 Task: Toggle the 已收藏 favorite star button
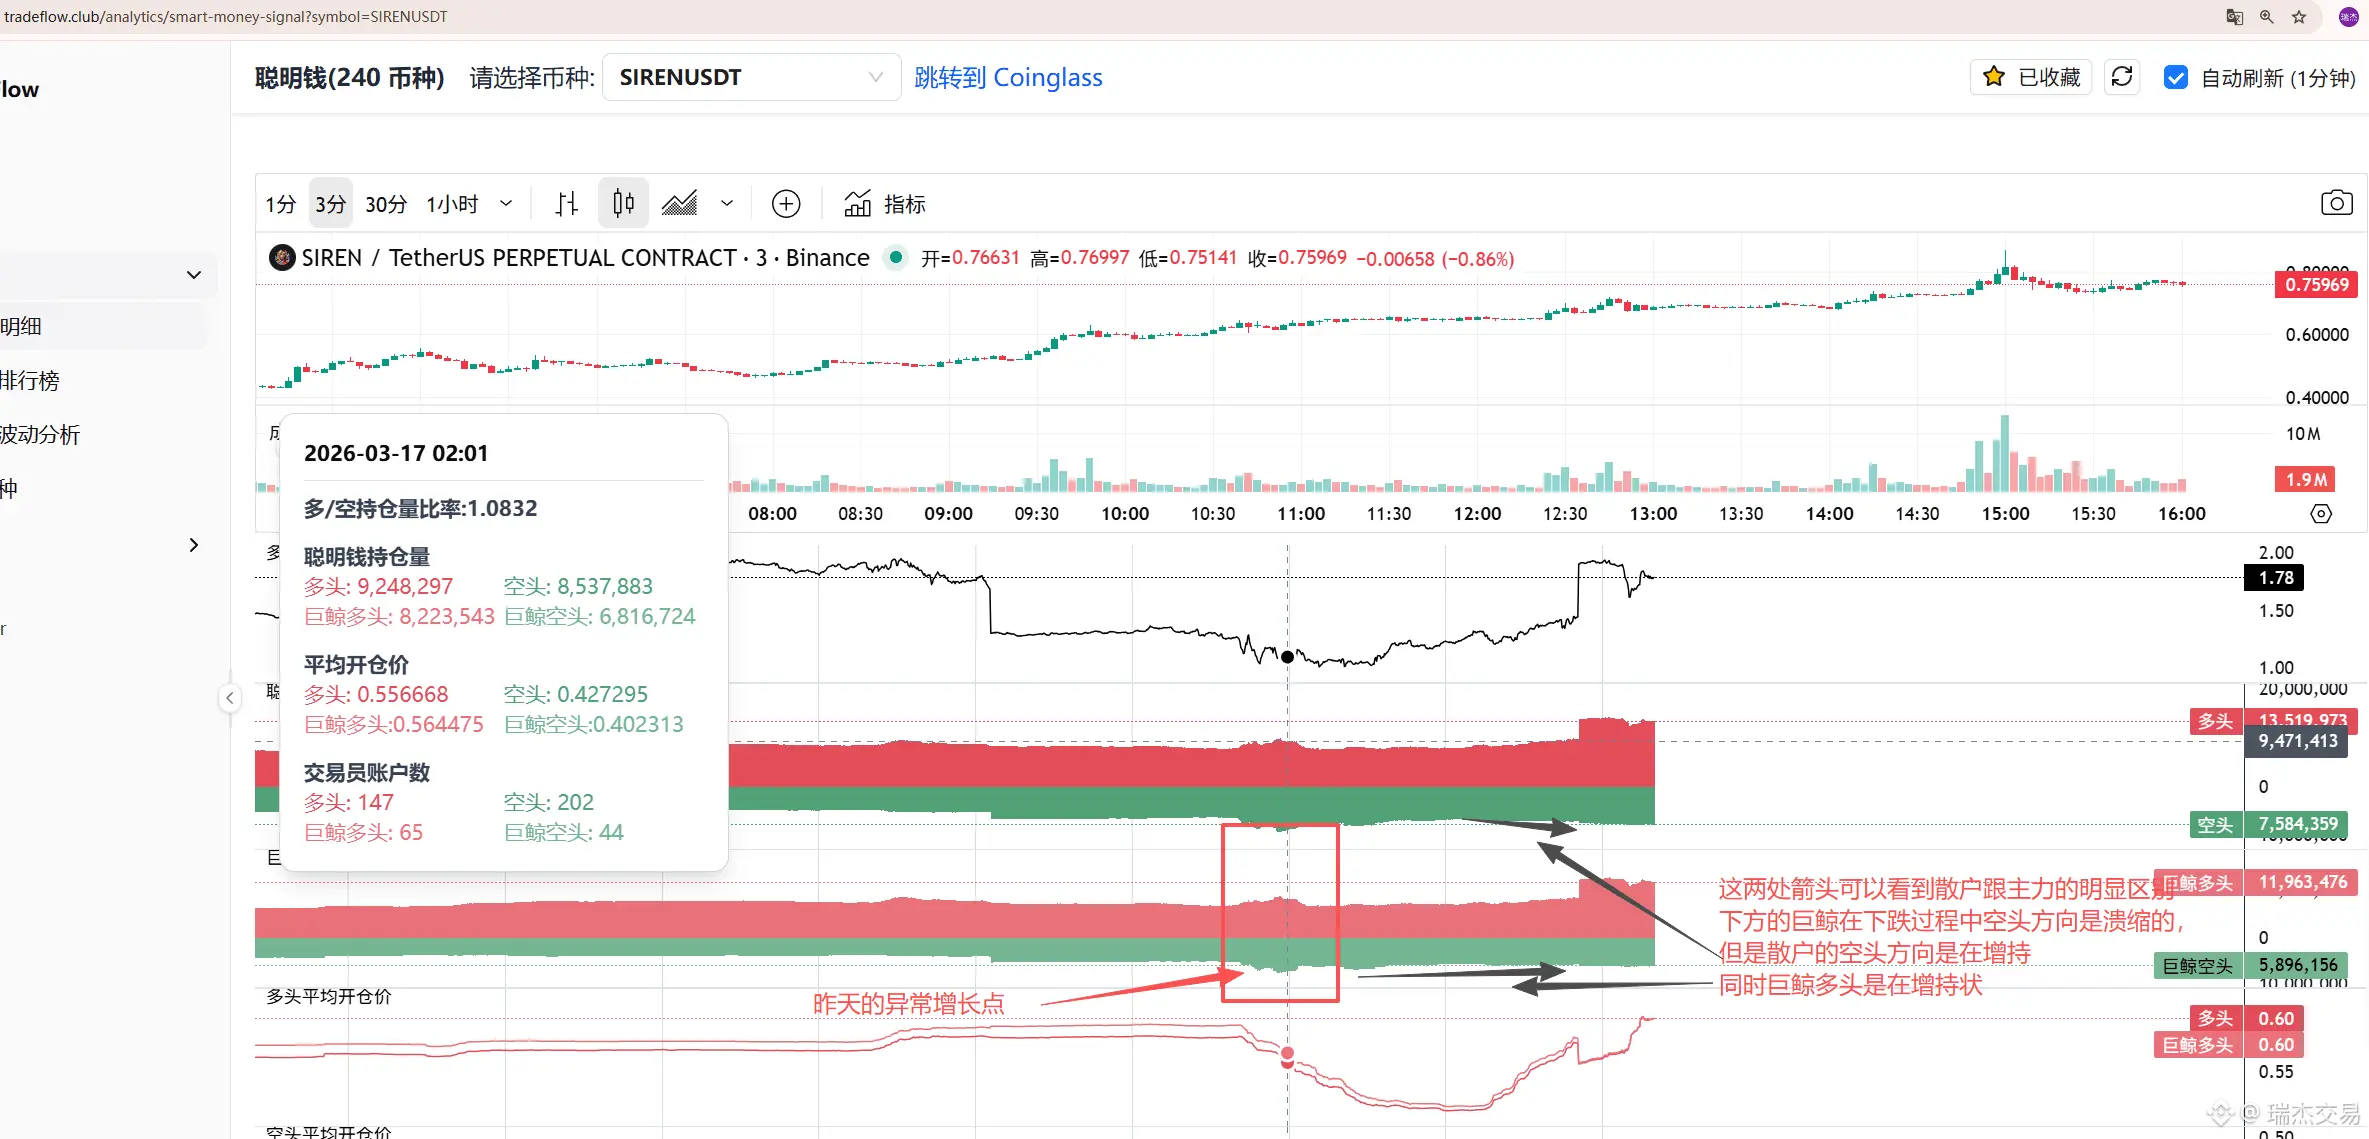point(2031,77)
